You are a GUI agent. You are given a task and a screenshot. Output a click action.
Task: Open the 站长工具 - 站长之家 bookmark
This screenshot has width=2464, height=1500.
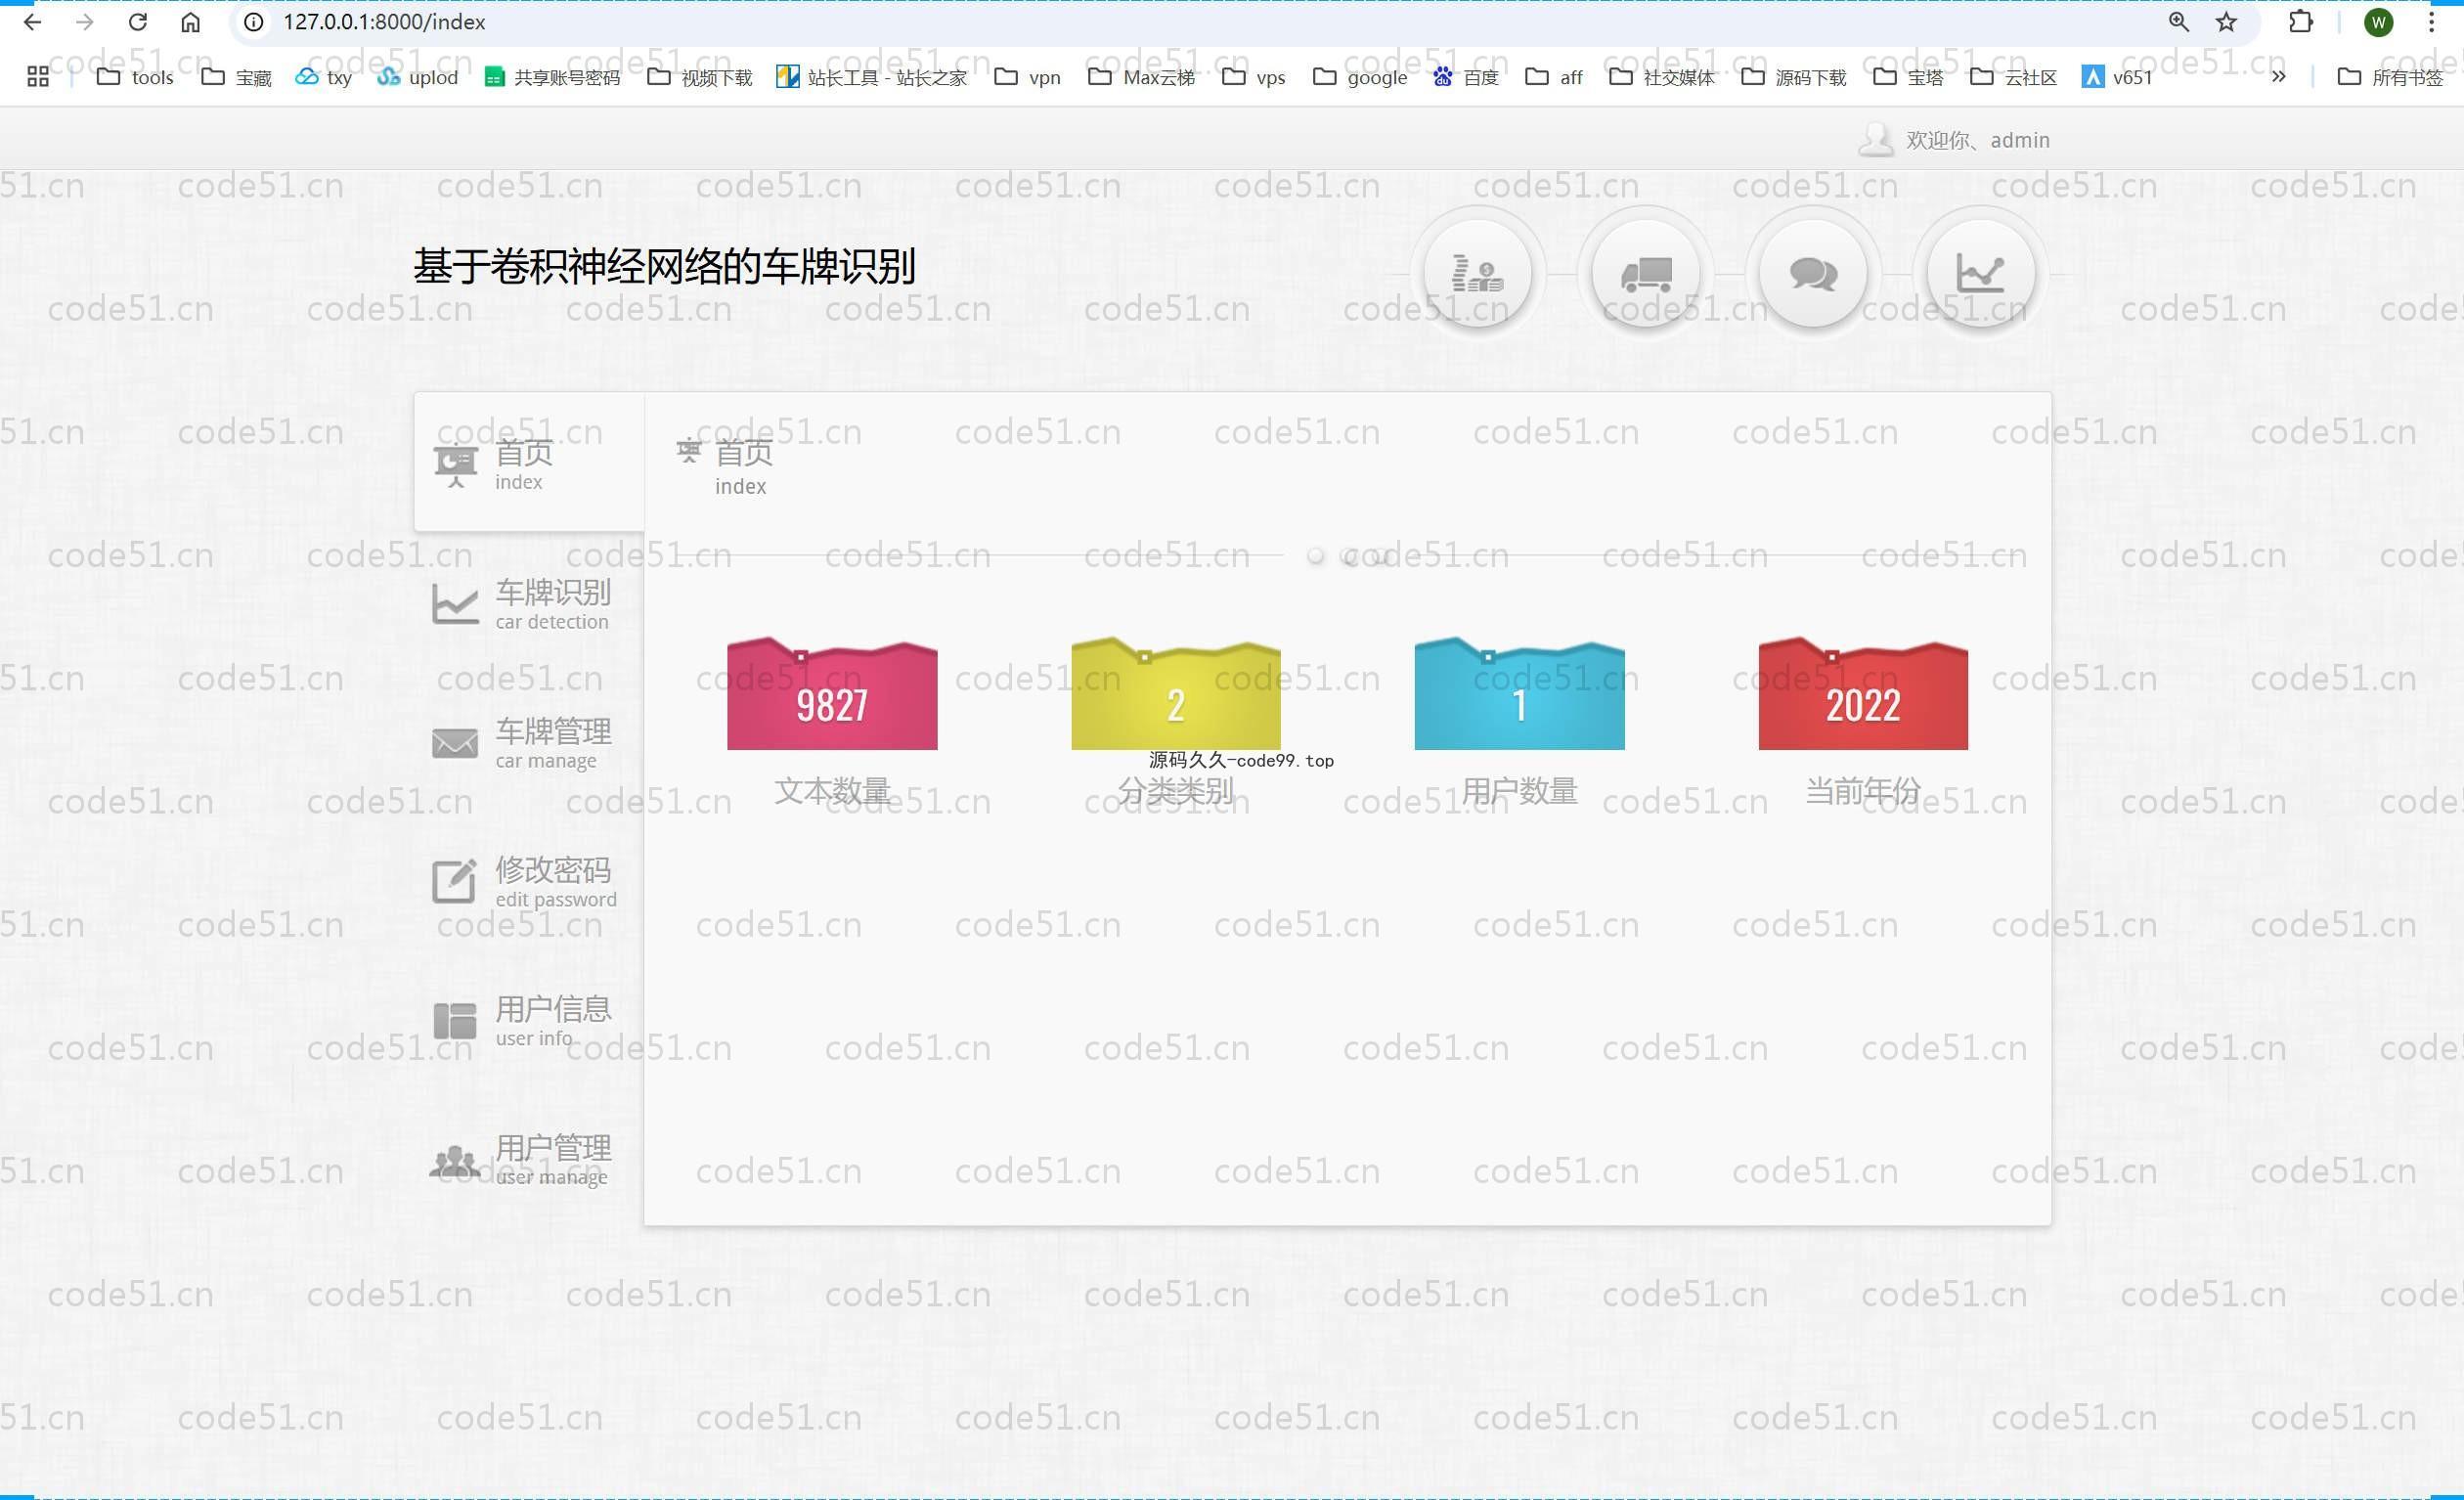click(x=872, y=77)
